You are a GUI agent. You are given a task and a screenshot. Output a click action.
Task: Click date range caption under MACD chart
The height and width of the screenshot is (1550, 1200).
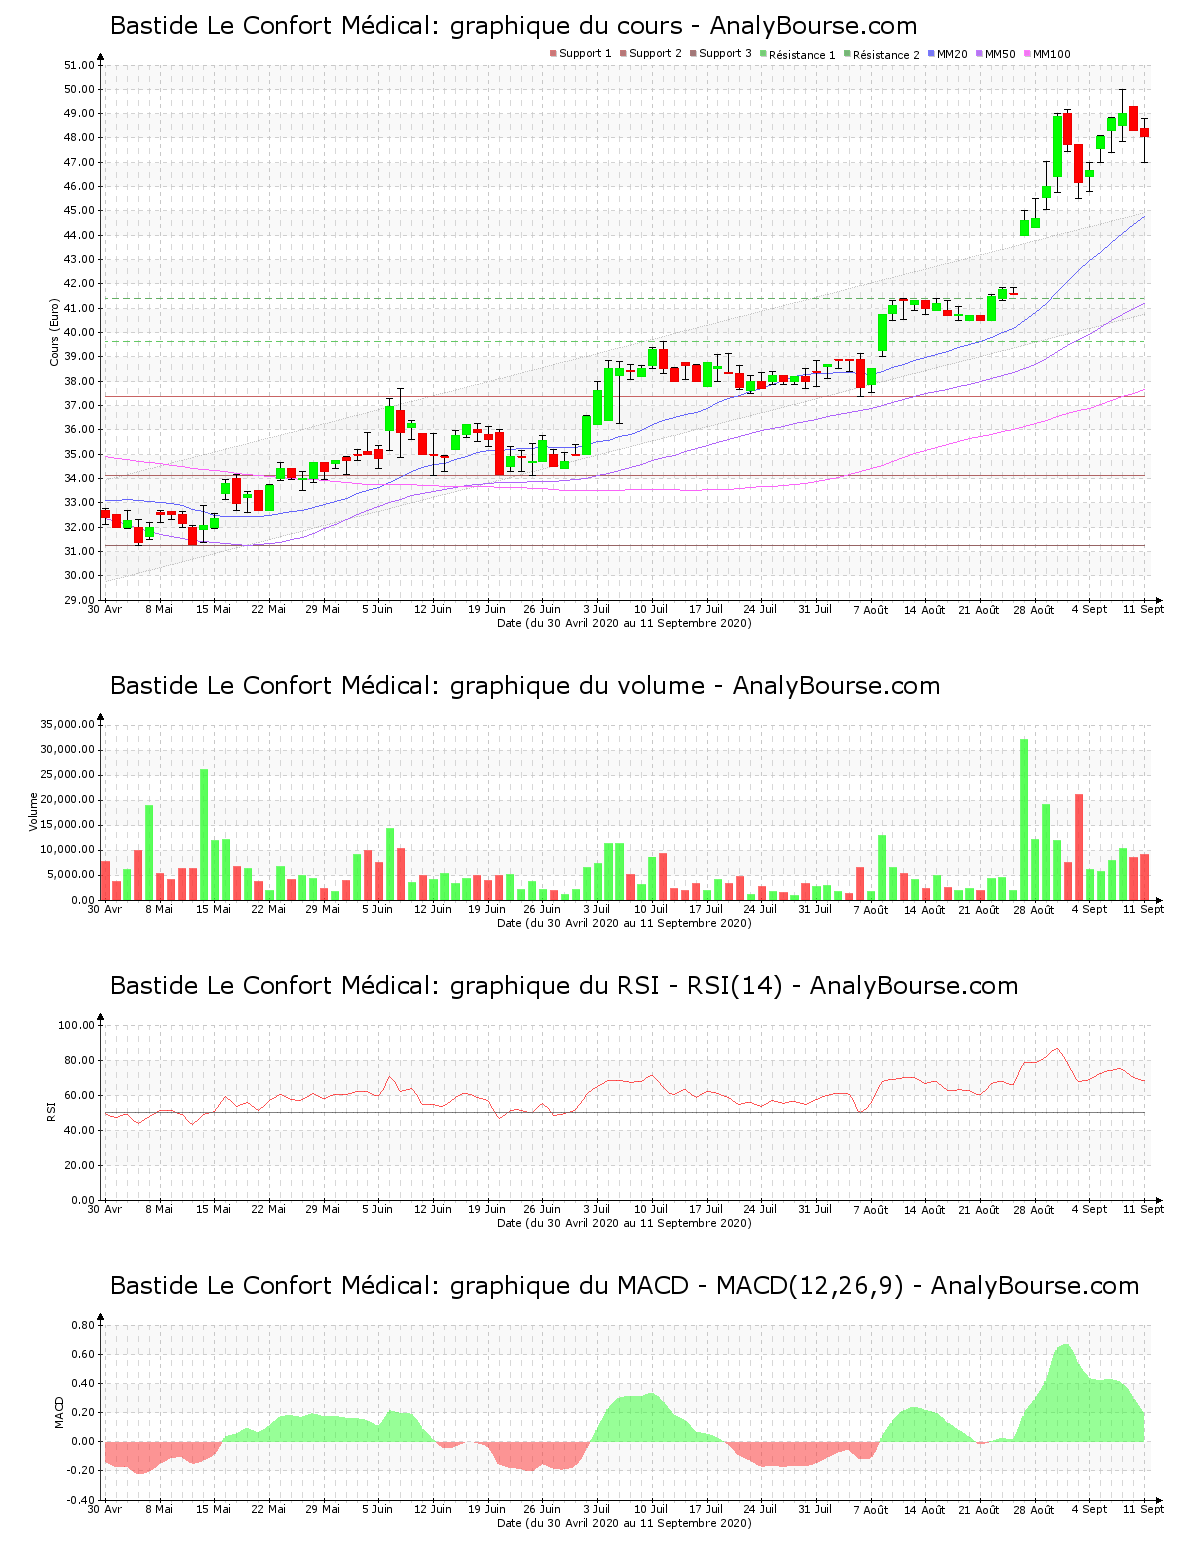click(624, 1523)
